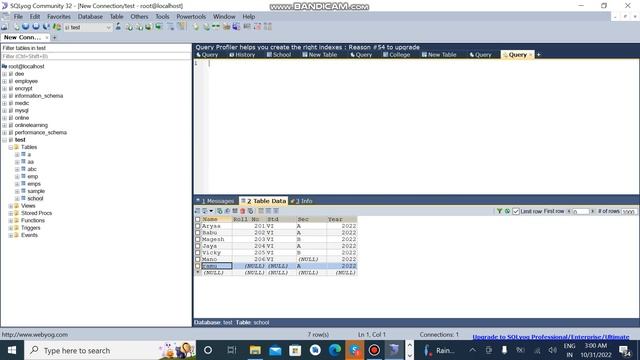
Task: Create a new connection from the toolbar
Action: (4, 27)
